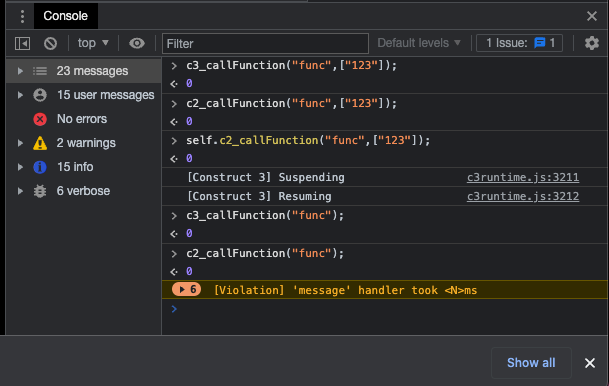Click the Show all button
This screenshot has width=609, height=386.
pos(531,363)
